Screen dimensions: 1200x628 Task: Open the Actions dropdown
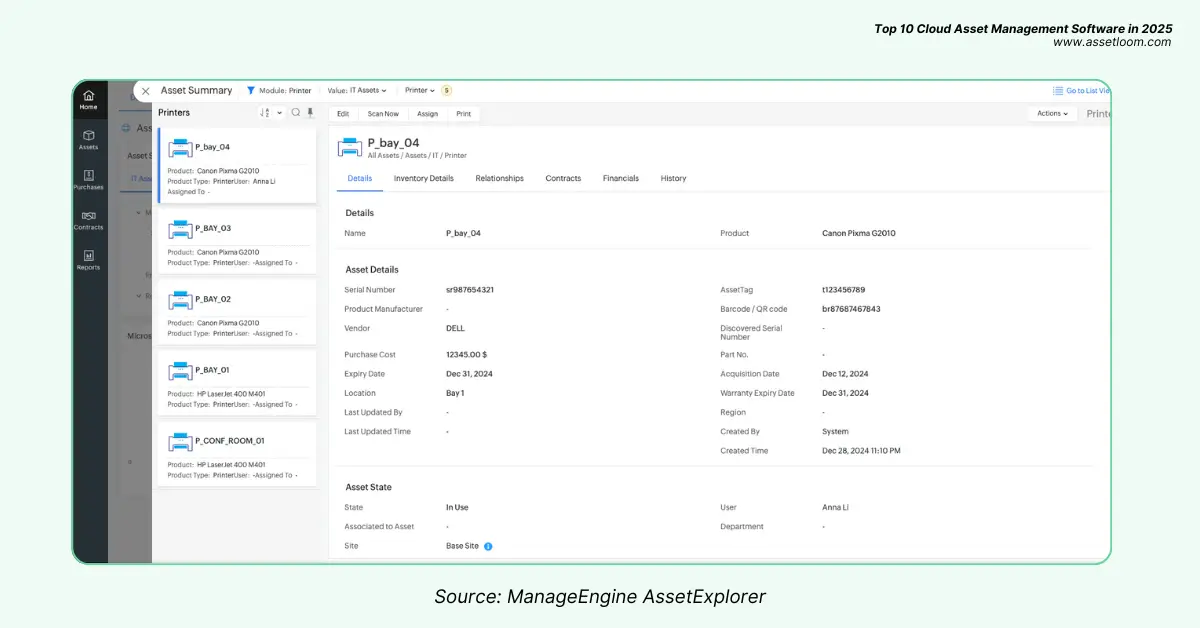1052,113
